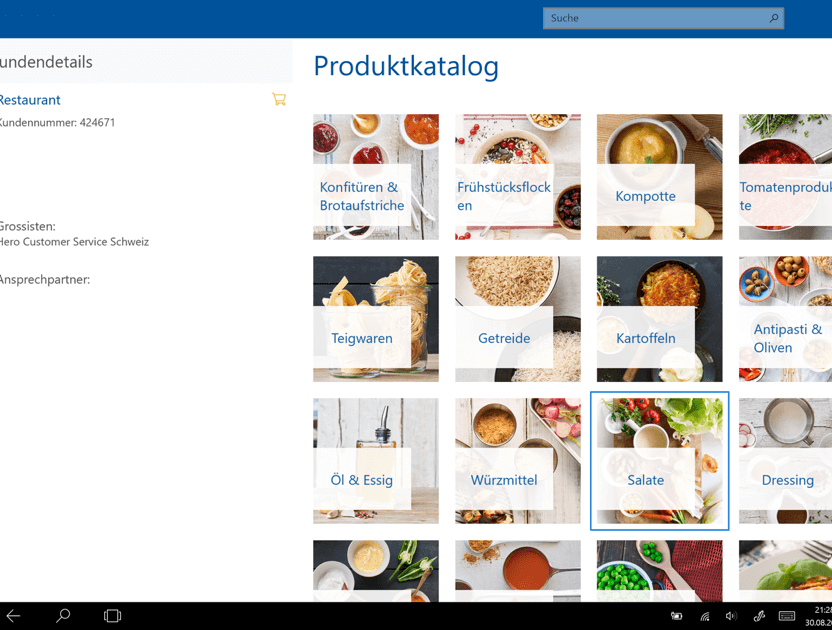Open the Kompotte product category
The width and height of the screenshot is (832, 630).
coord(659,177)
